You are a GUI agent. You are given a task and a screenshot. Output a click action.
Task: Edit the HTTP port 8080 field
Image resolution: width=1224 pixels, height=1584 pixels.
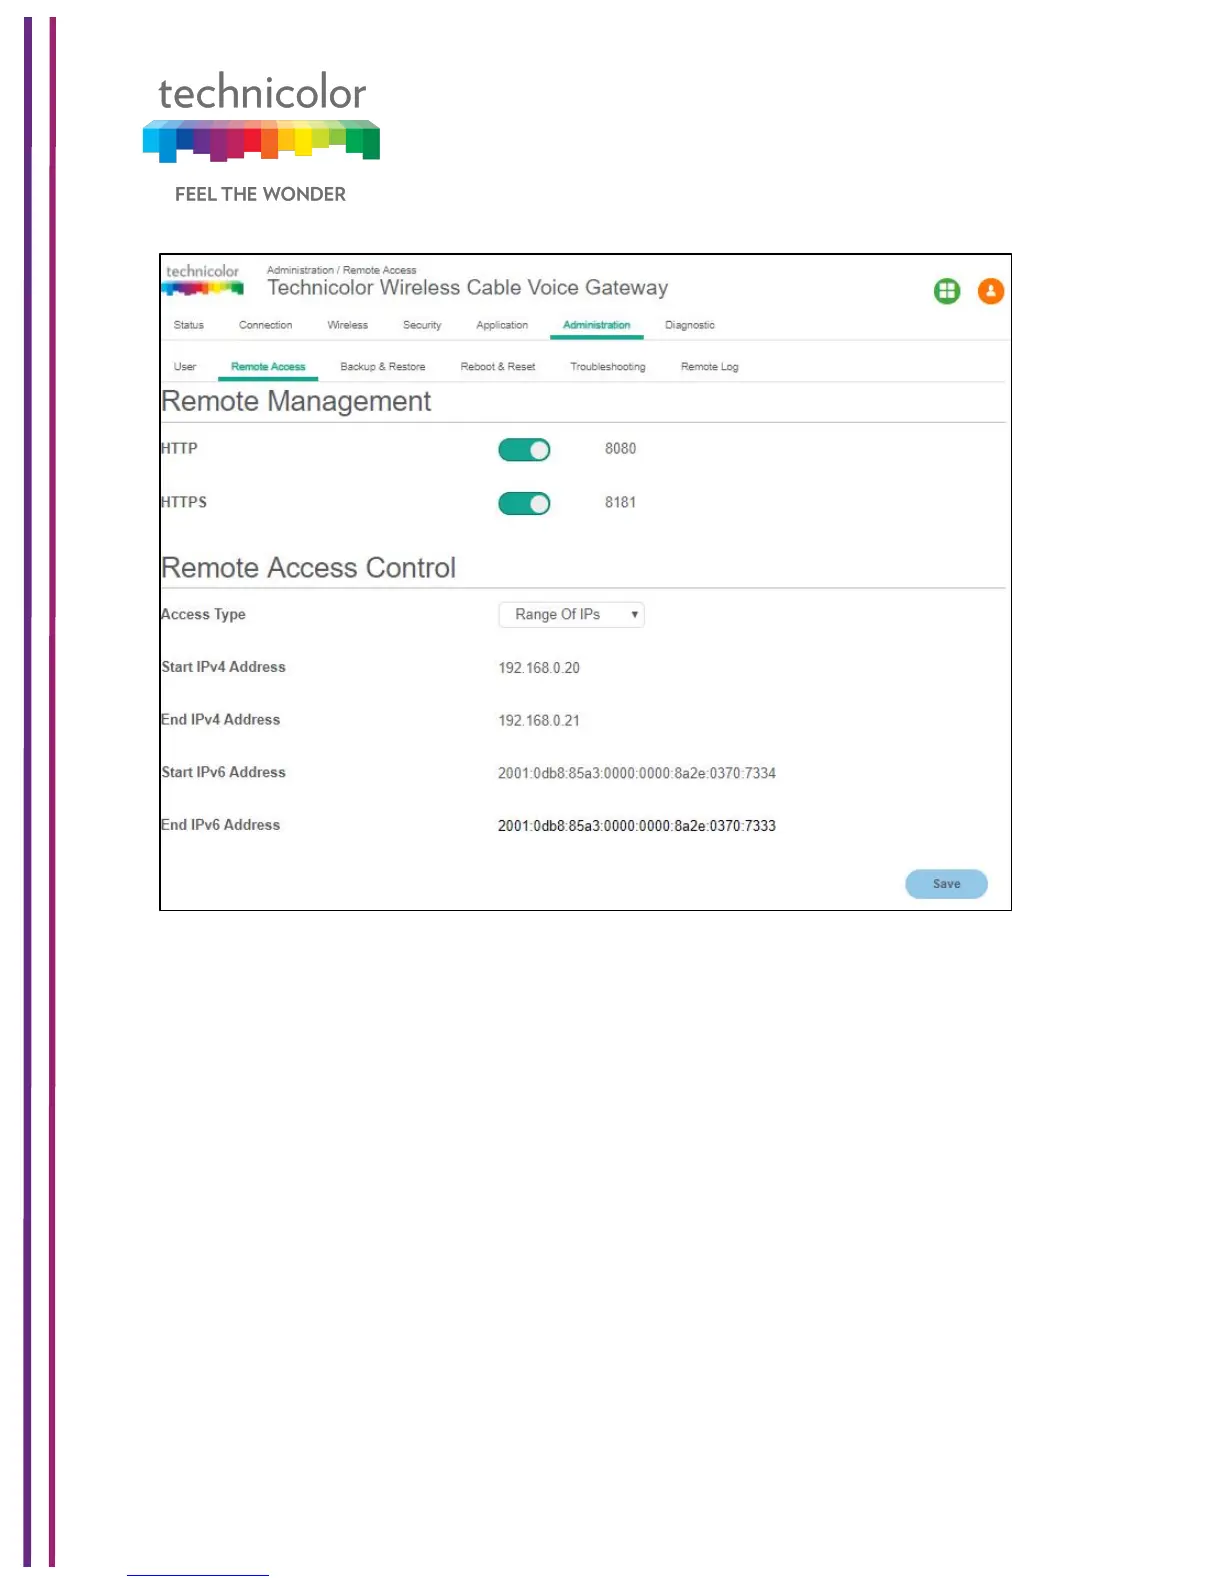(x=620, y=449)
